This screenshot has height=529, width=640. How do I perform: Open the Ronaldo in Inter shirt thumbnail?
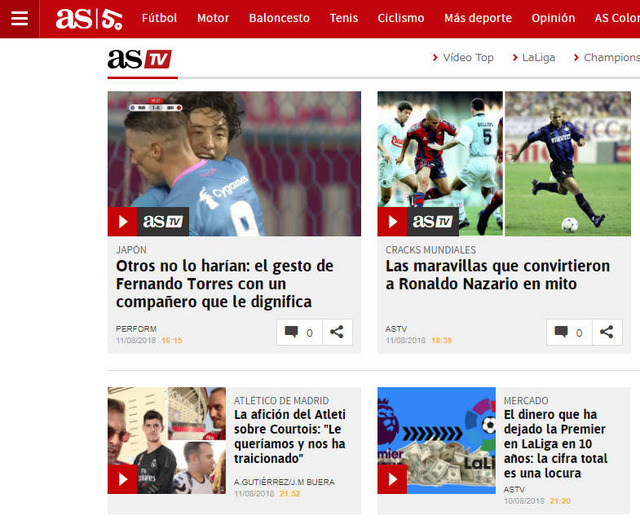(x=568, y=164)
